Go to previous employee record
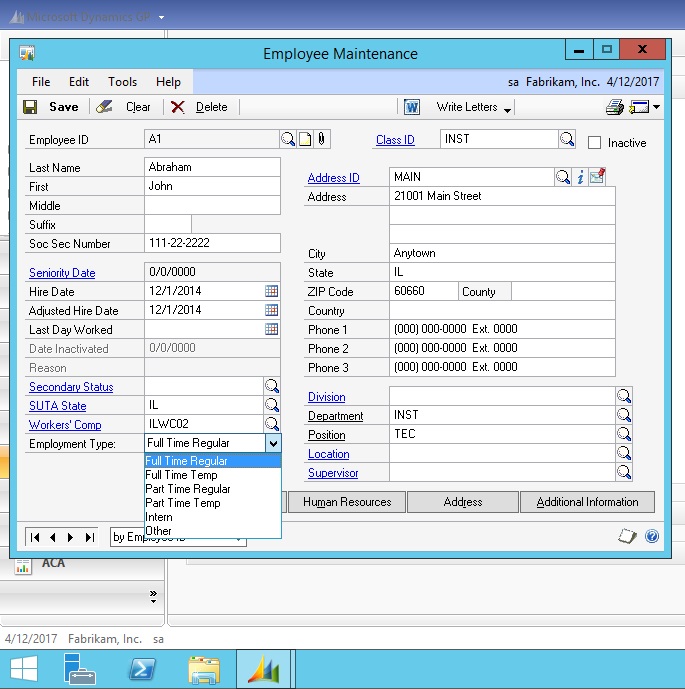Image resolution: width=685 pixels, height=689 pixels. (53, 537)
